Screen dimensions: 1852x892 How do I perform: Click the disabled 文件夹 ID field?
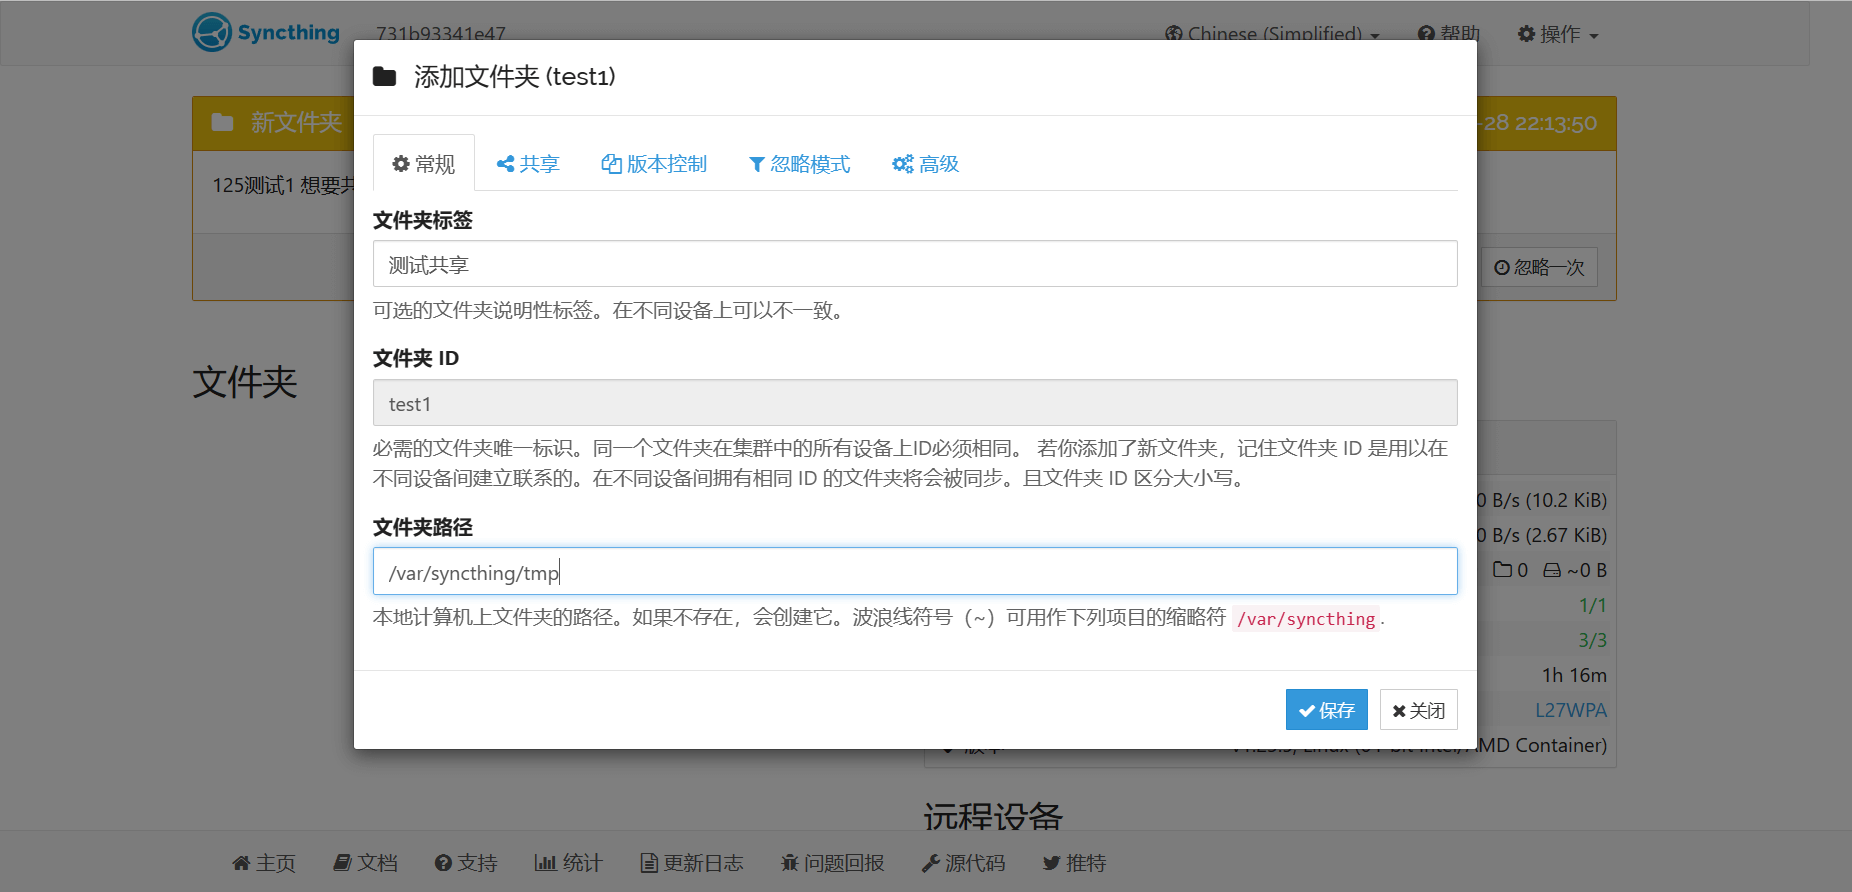pyautogui.click(x=914, y=403)
